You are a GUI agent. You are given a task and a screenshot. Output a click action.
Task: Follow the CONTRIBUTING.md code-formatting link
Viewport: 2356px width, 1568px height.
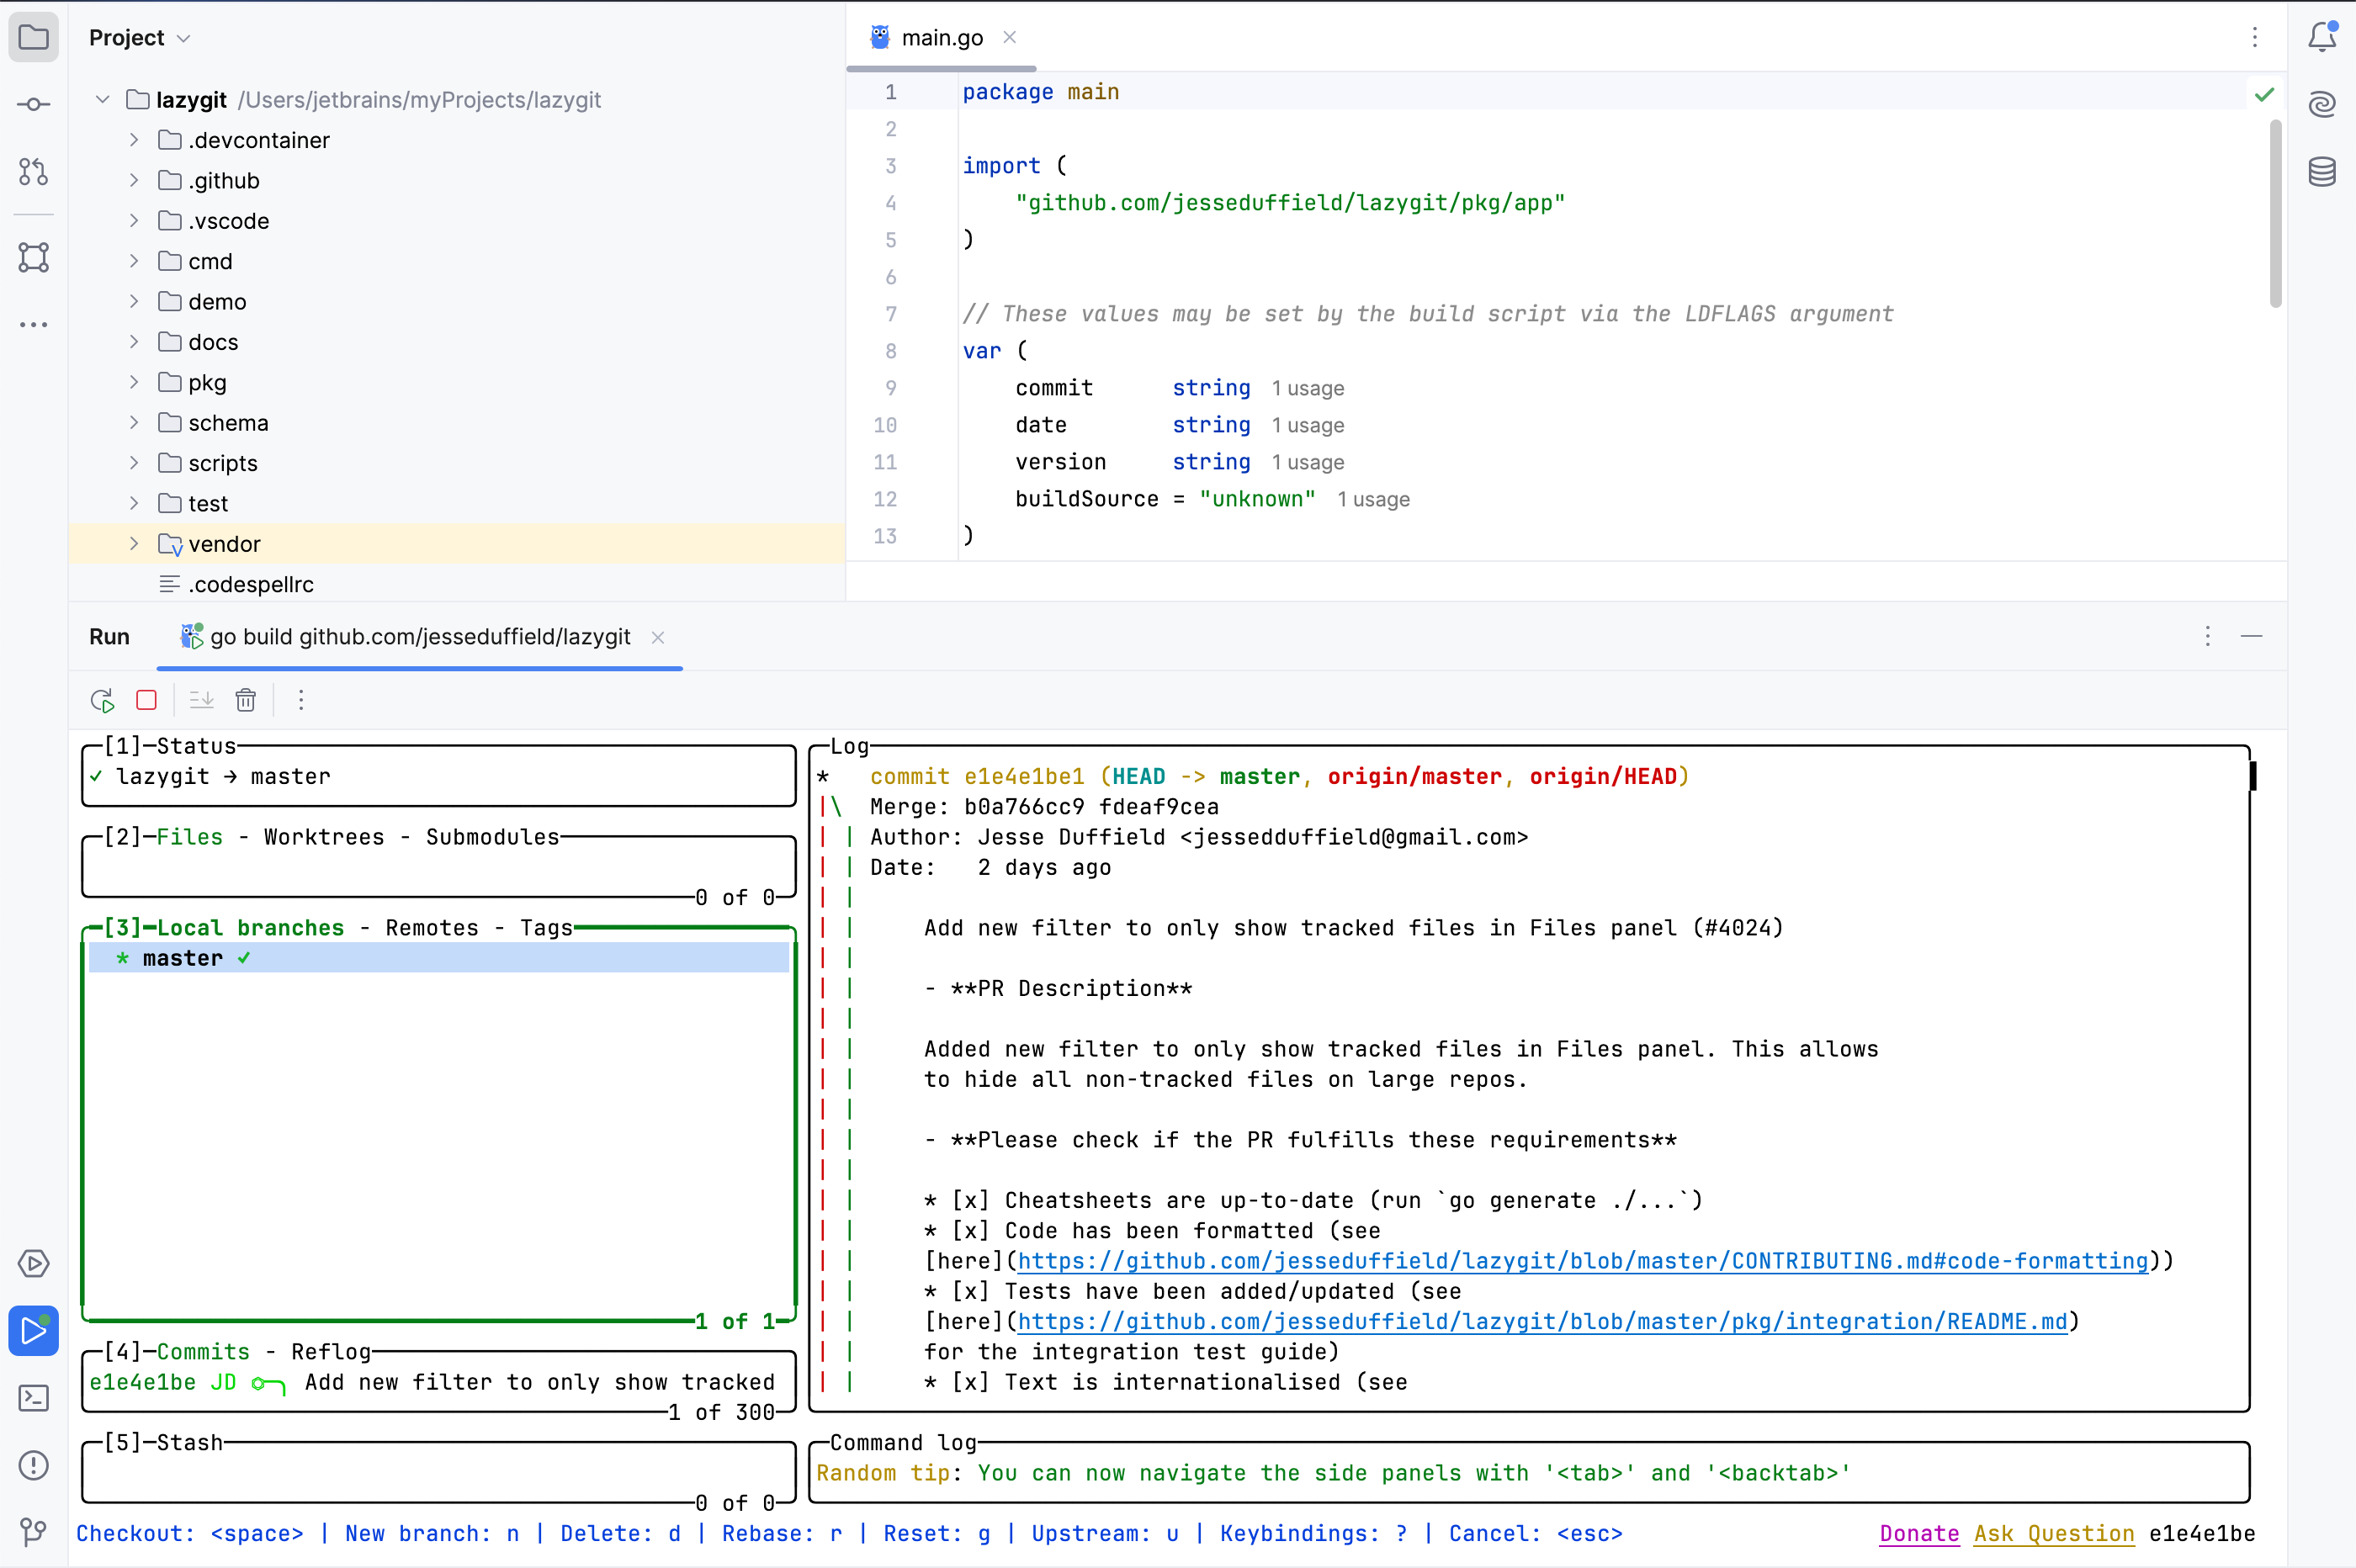tap(1580, 1261)
